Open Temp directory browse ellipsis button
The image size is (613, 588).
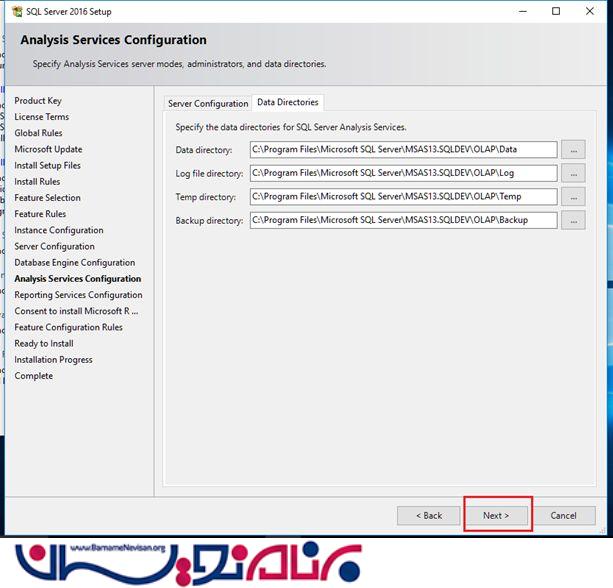pos(573,197)
